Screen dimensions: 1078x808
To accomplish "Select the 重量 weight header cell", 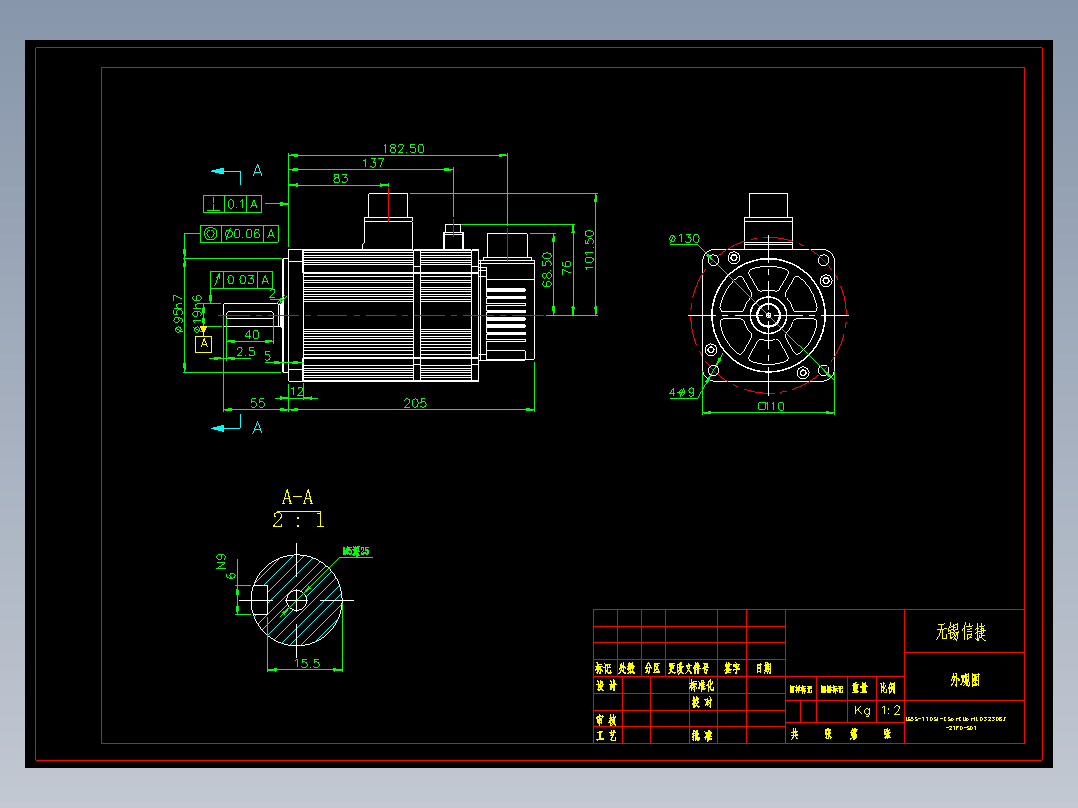I will 860,688.
